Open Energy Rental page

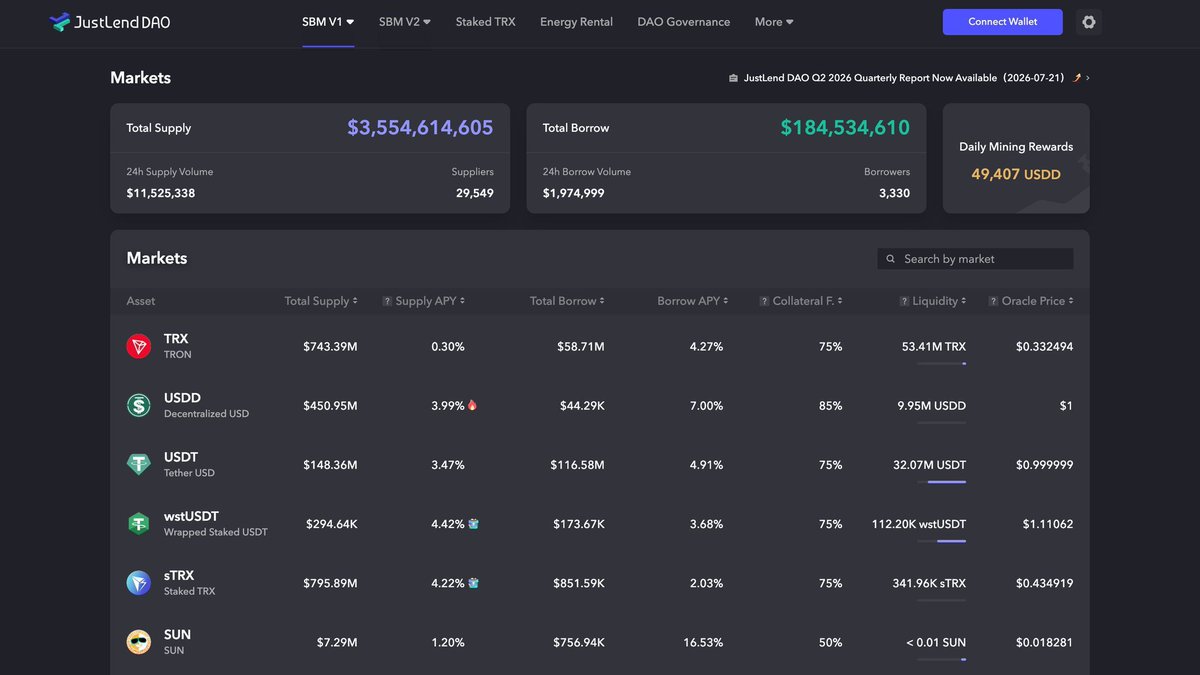pyautogui.click(x=576, y=22)
